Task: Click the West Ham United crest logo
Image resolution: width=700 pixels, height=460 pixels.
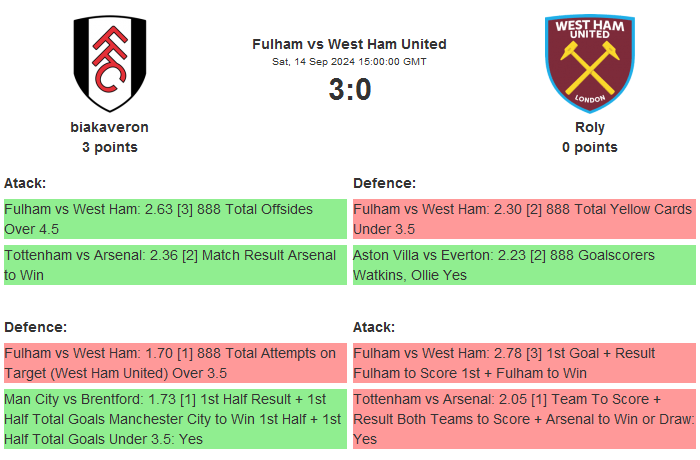Action: (x=589, y=63)
